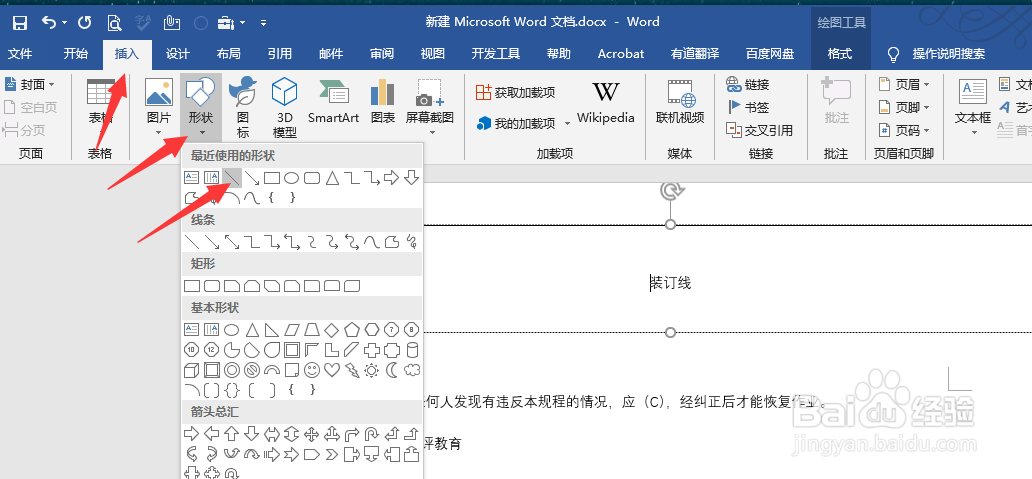Choose the crescent moon basic shape
The image size is (1032, 479).
pyautogui.click(x=392, y=370)
